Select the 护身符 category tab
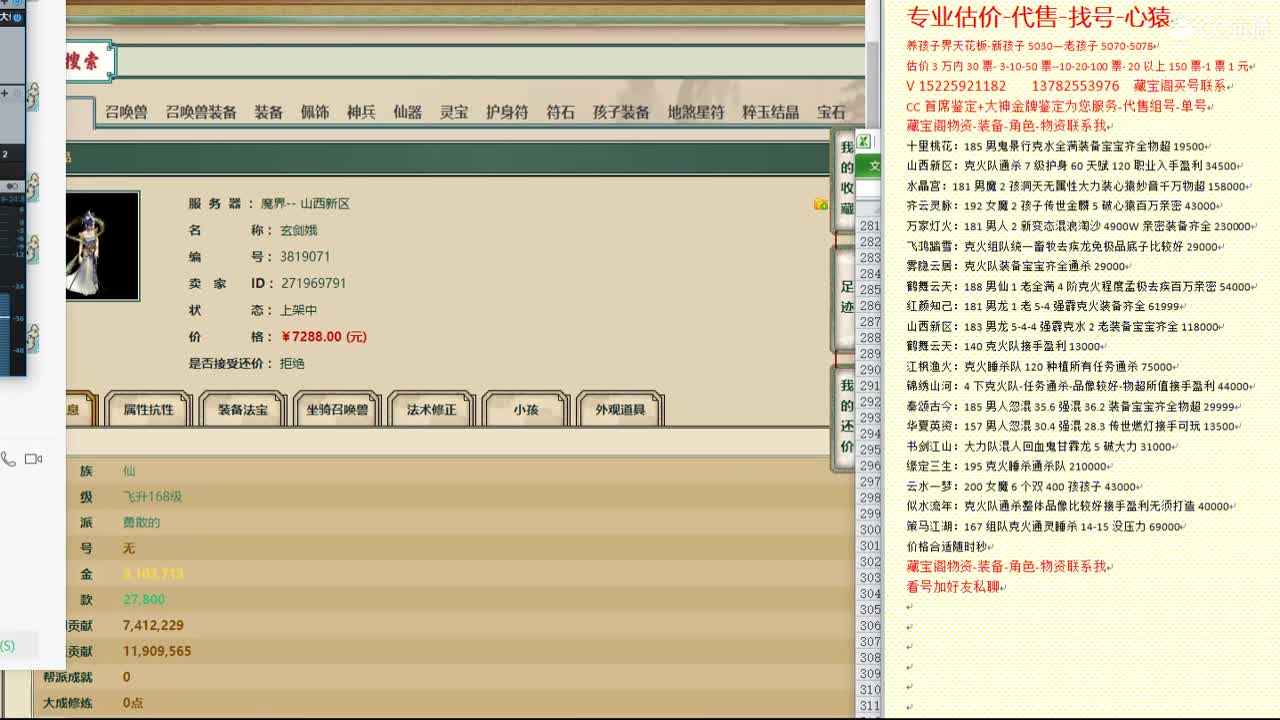Image resolution: width=1280 pixels, height=720 pixels. click(507, 112)
